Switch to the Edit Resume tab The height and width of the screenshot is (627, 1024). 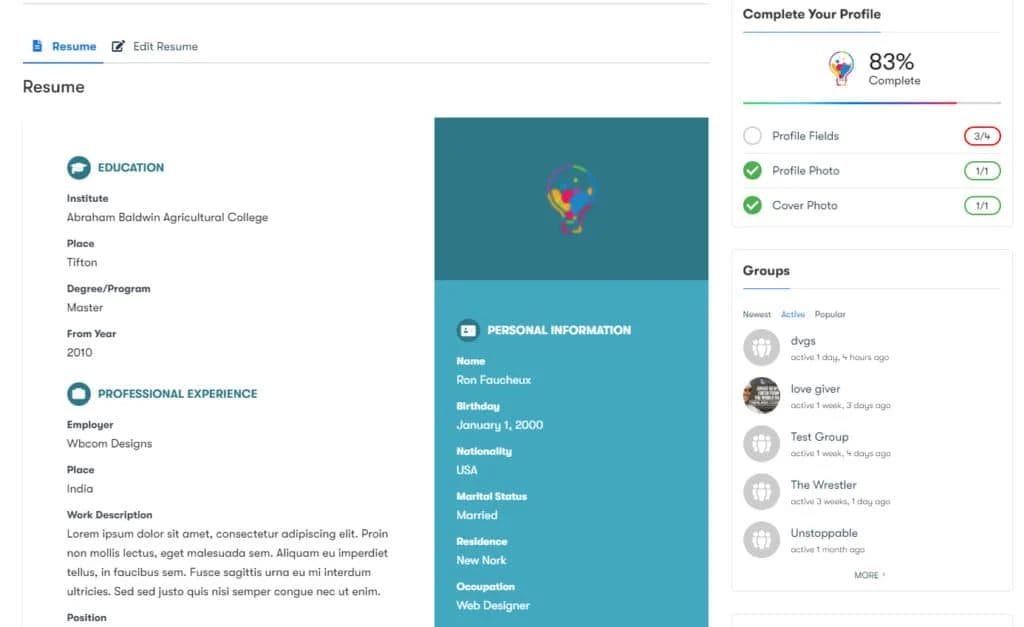coord(165,47)
